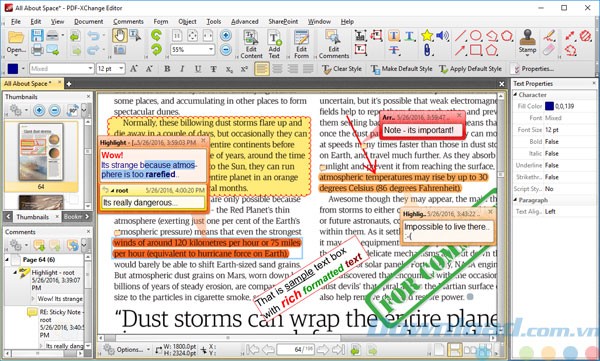600x361 pixels.
Task: Click Make Default Style button
Action: tap(401, 69)
